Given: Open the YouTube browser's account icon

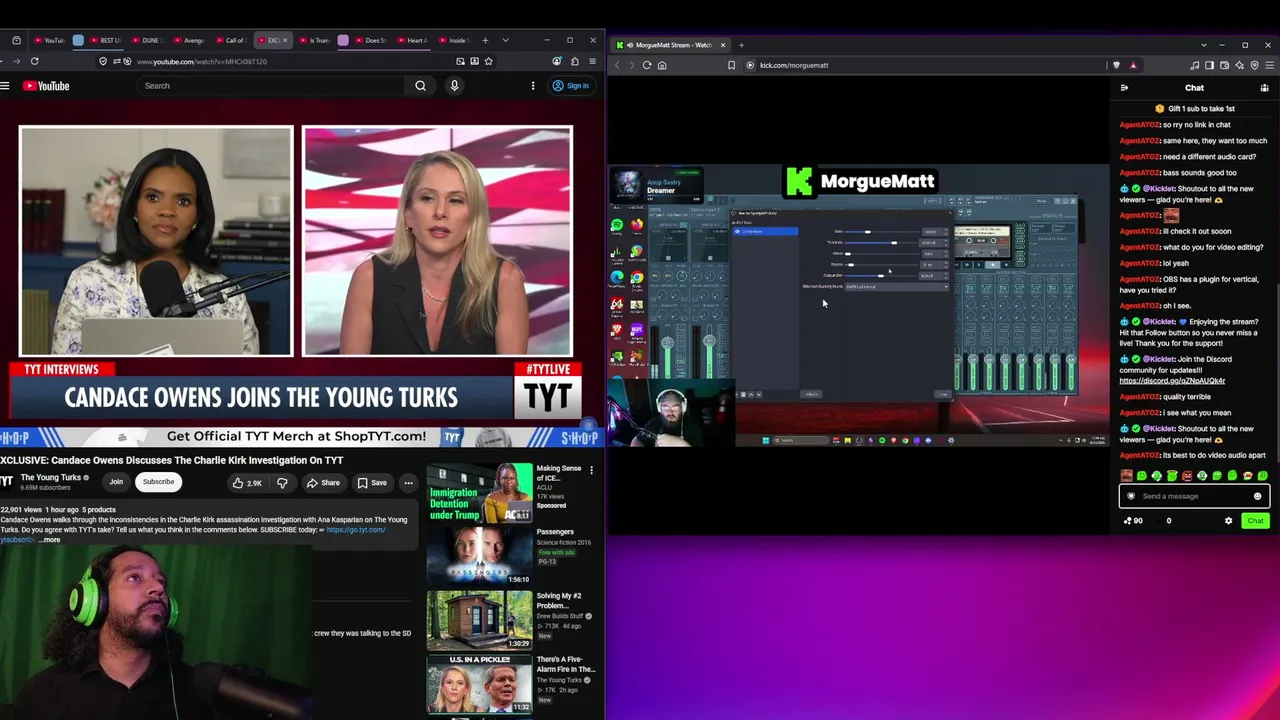Looking at the screenshot, I should tap(556, 61).
